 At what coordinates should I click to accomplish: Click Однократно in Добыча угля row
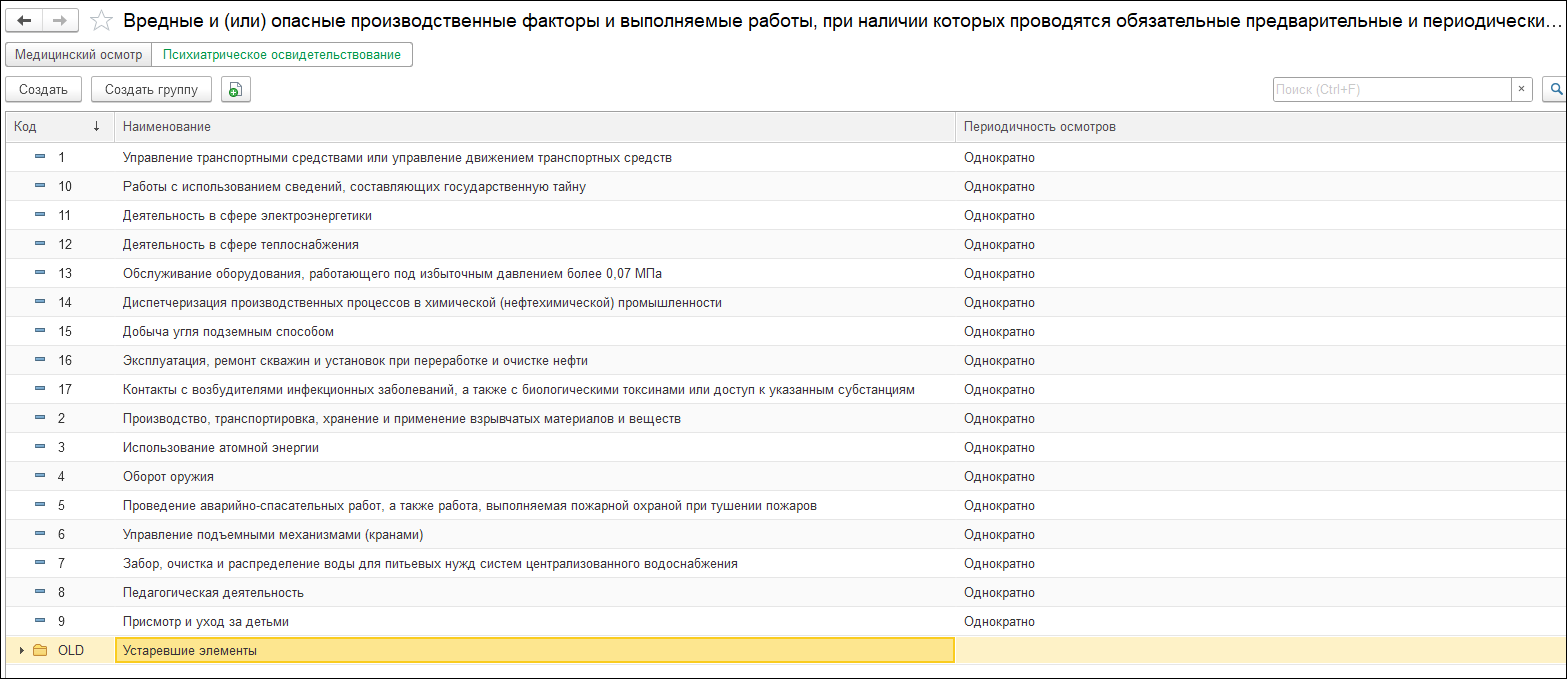pos(999,331)
